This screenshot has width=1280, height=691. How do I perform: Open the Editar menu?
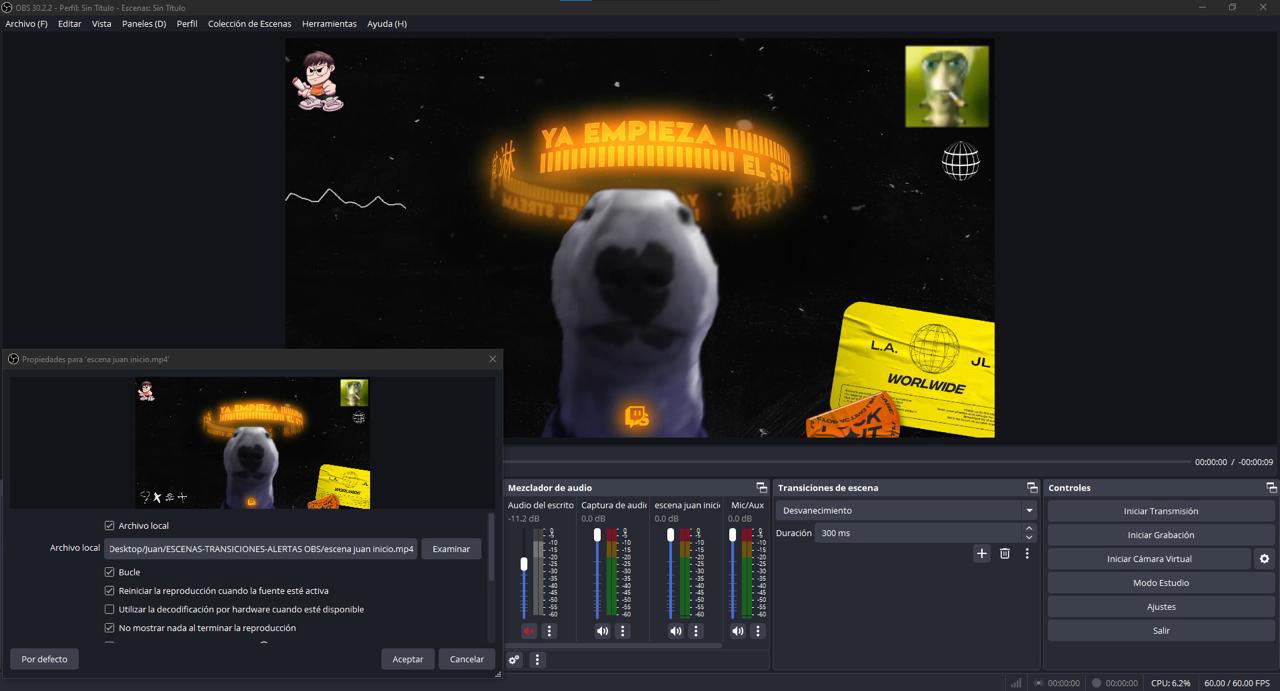[70, 24]
